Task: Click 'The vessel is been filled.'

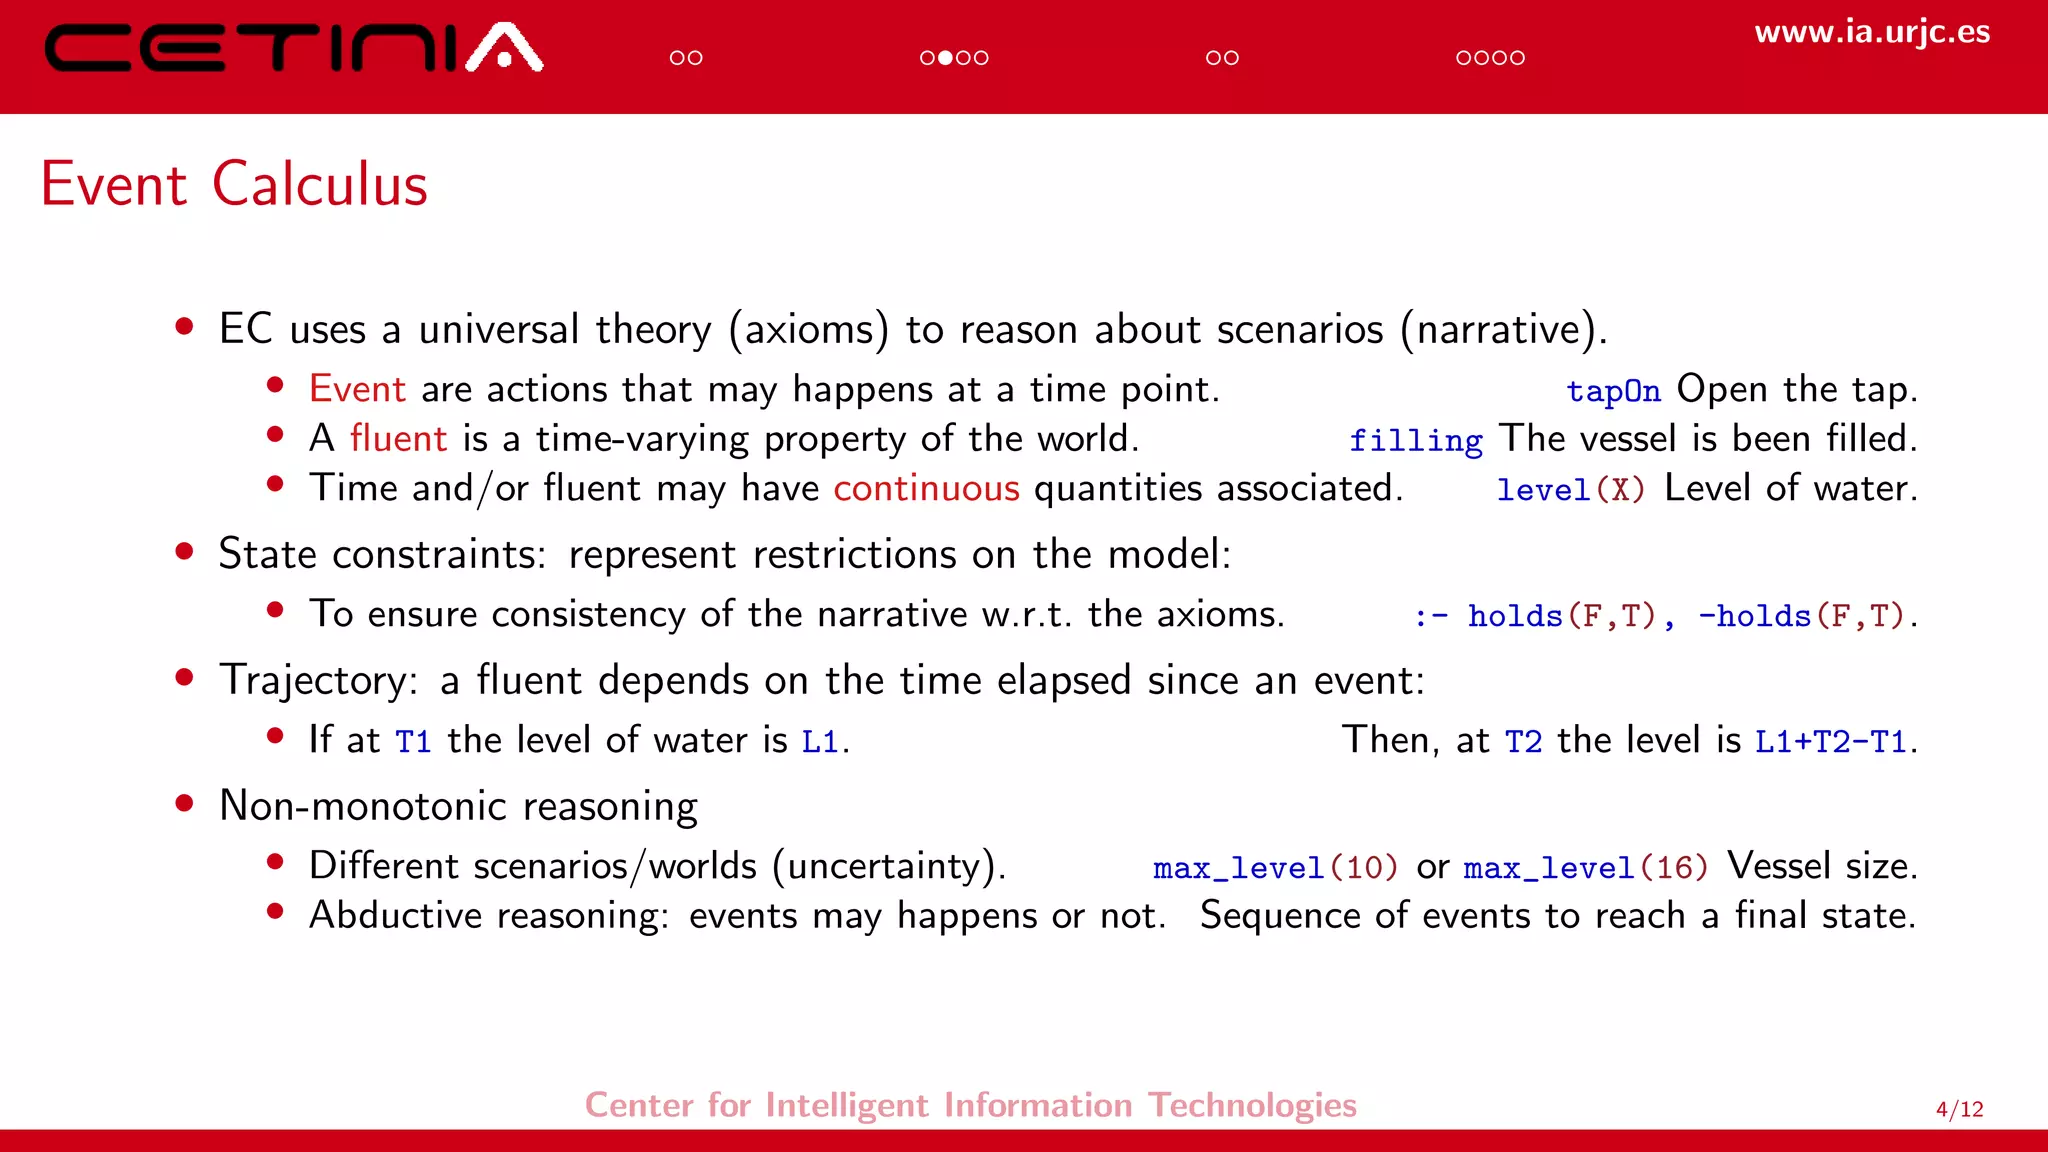Action: (1708, 438)
